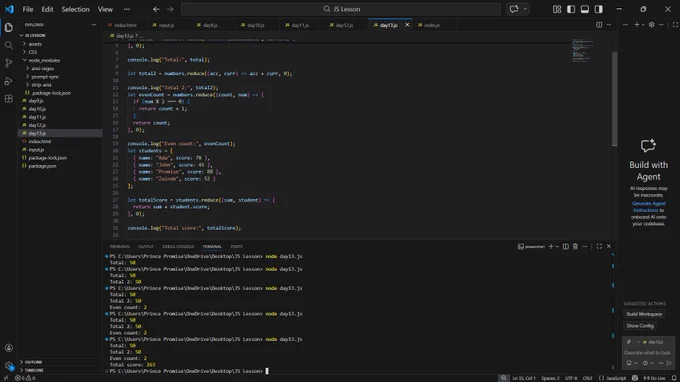The image size is (680, 382).
Task: Click the code minimap preview
Action: click(582, 50)
